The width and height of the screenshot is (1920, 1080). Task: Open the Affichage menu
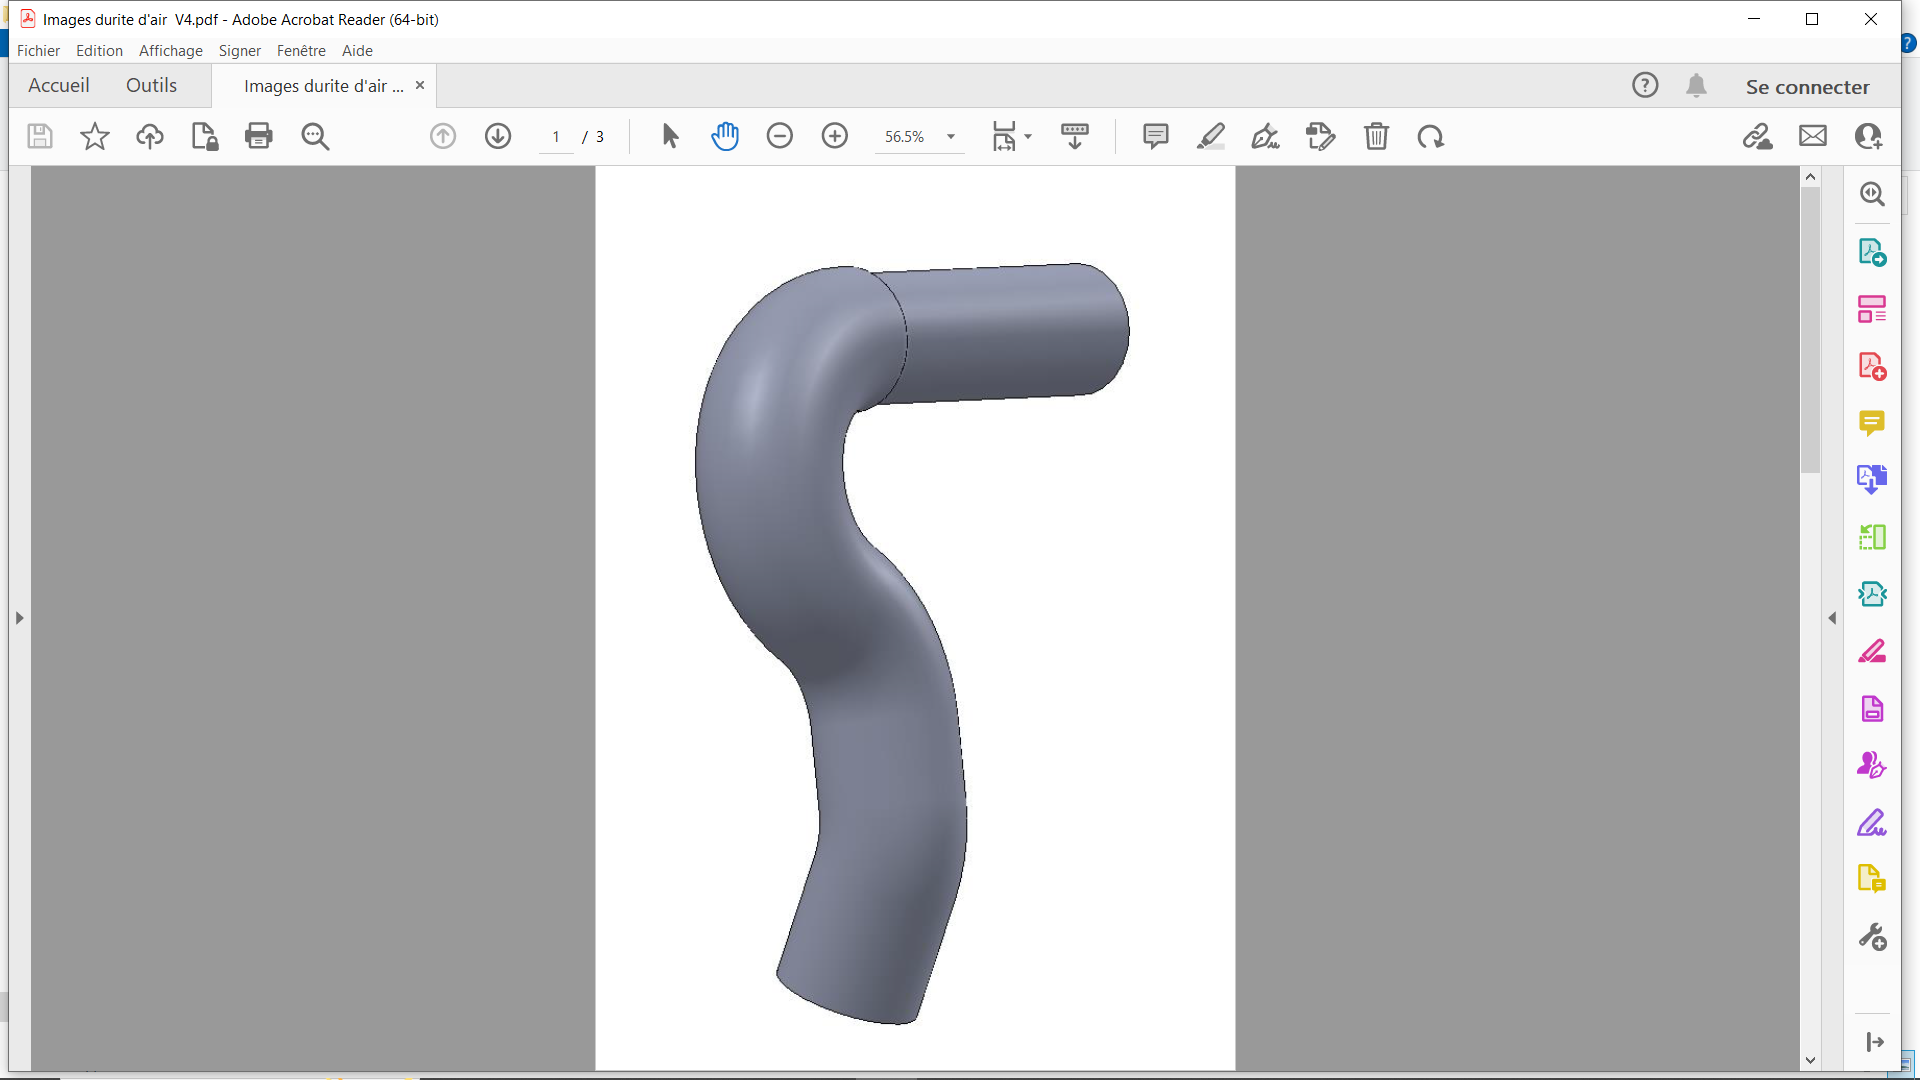pos(170,51)
